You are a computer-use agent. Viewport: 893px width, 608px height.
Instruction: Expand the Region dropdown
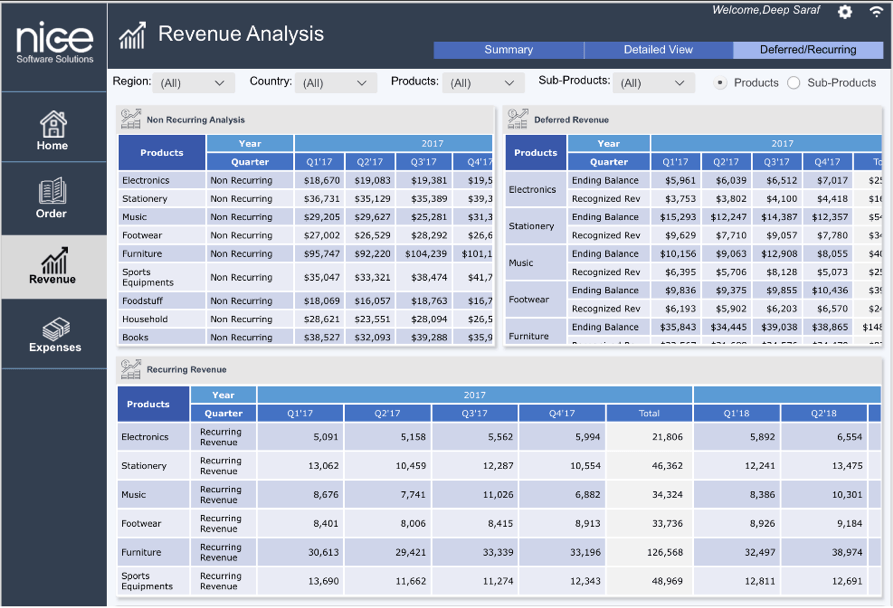click(x=194, y=83)
